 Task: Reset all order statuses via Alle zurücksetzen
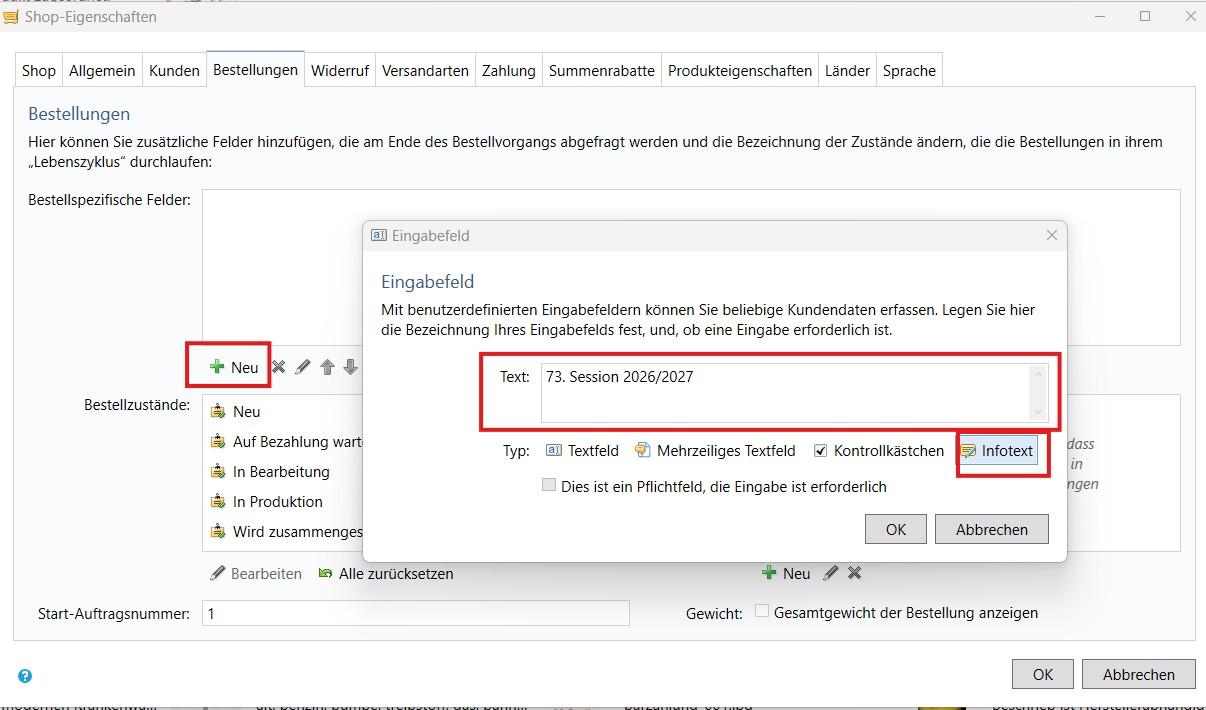386,574
